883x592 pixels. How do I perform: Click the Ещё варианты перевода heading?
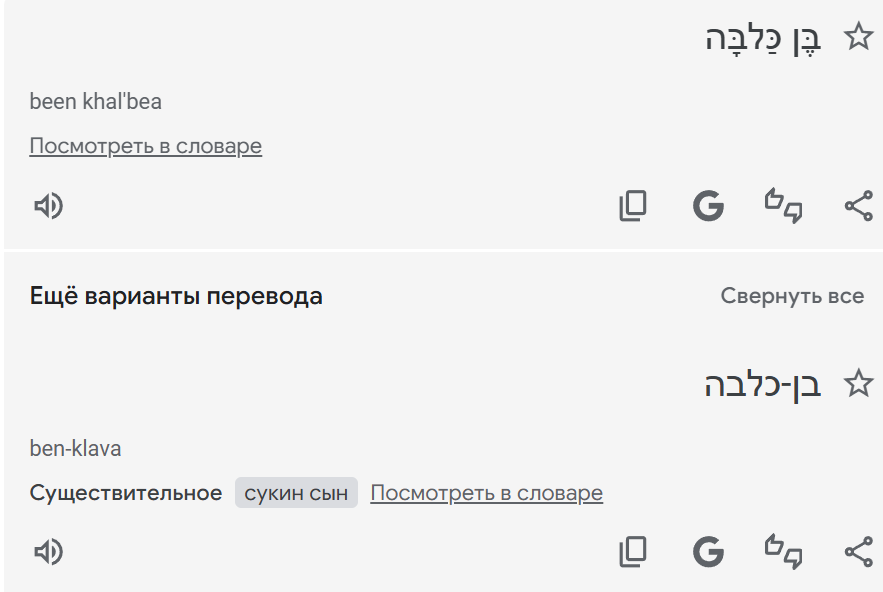(176, 296)
